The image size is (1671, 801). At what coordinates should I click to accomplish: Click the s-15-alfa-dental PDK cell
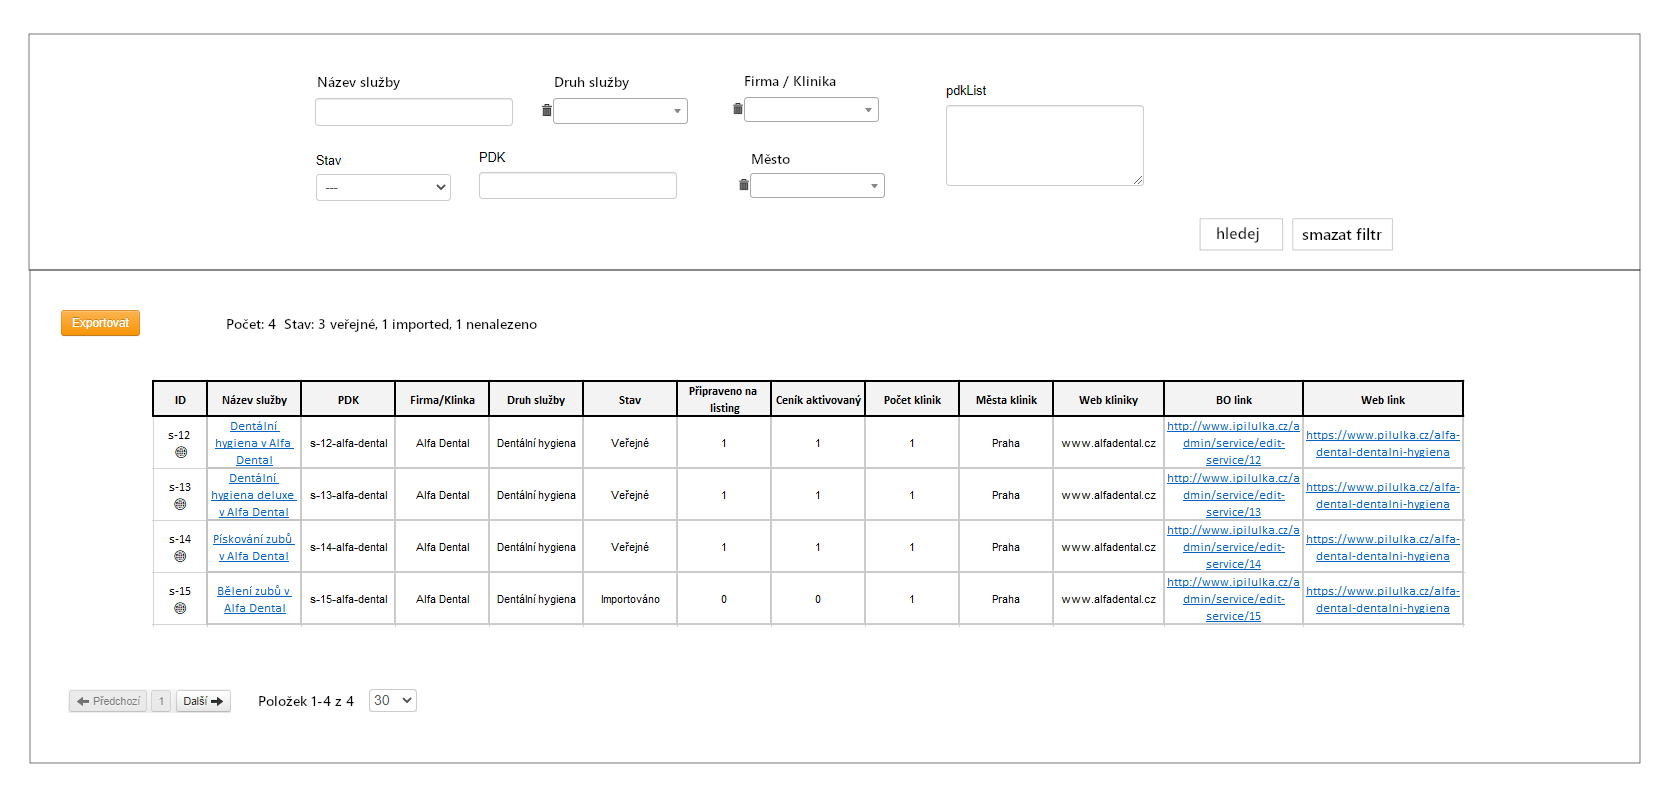pos(349,599)
